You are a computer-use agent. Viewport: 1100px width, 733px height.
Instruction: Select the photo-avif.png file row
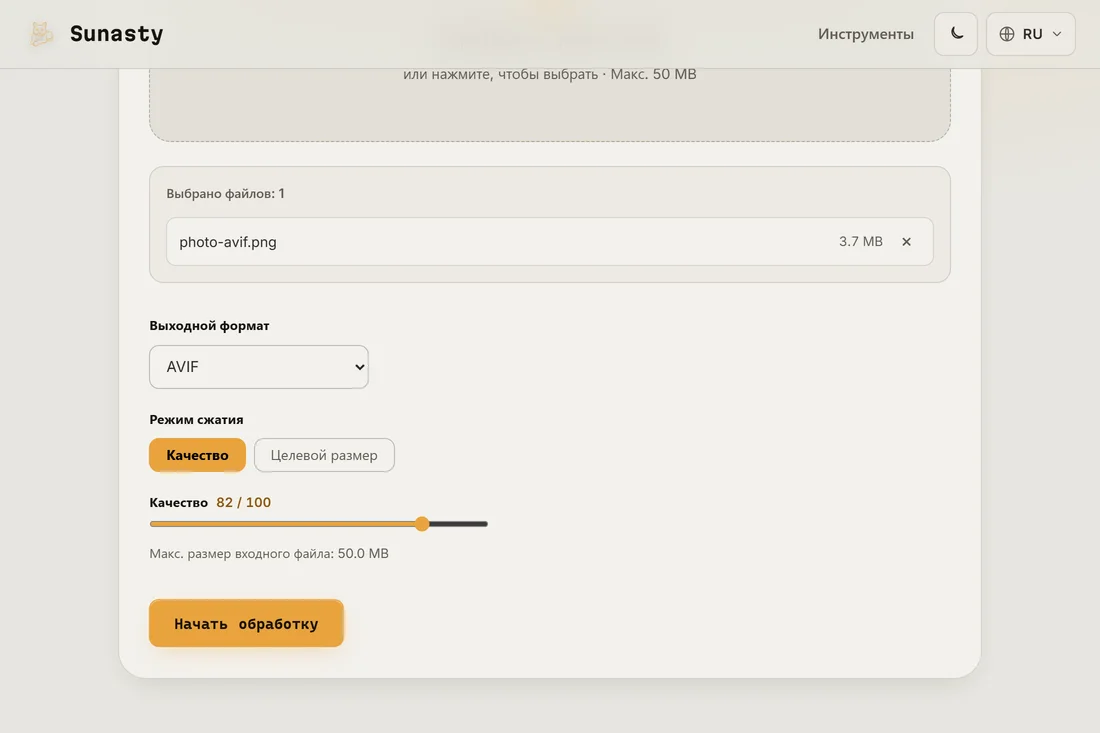pos(549,241)
